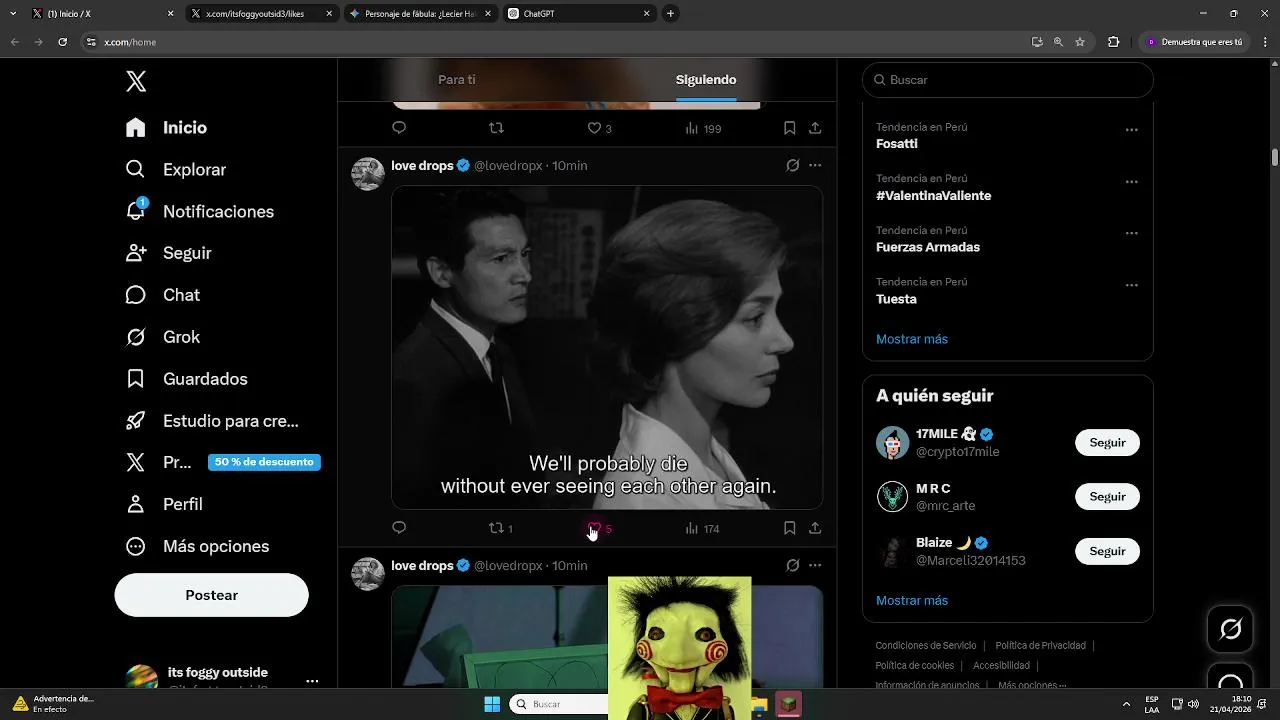
Task: Open more menu on 'We'll probably die' post
Action: point(815,165)
